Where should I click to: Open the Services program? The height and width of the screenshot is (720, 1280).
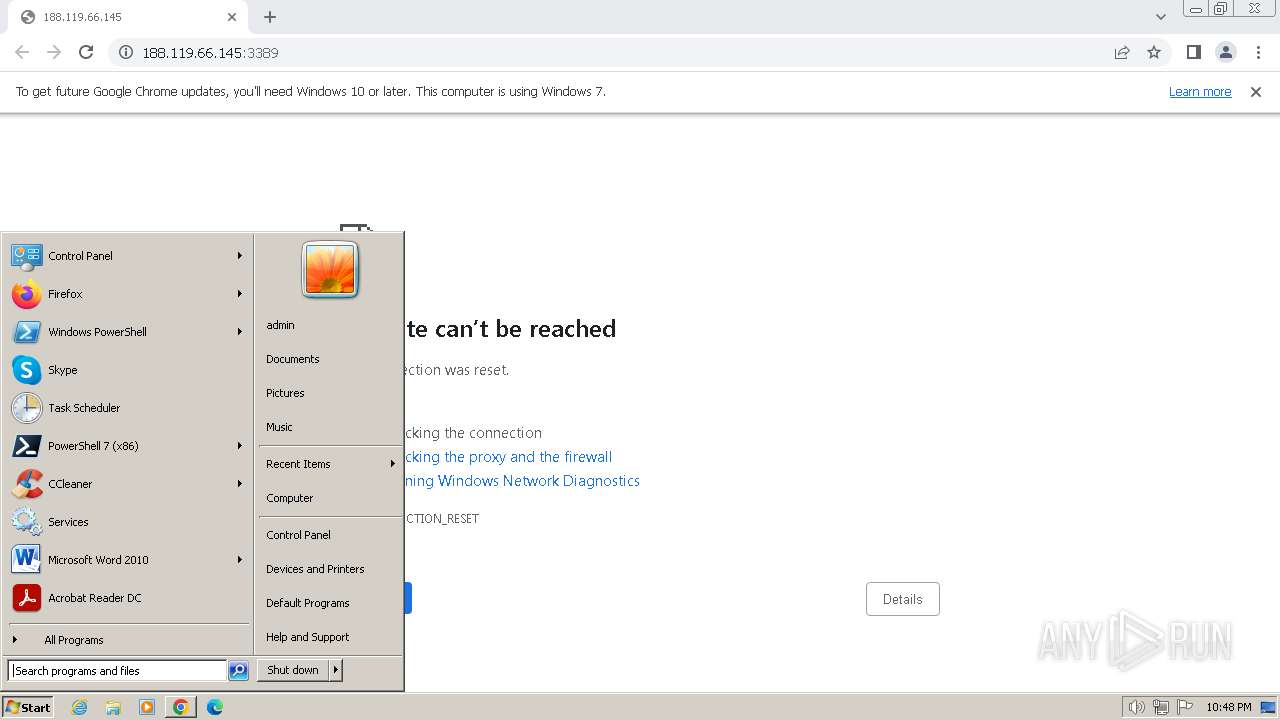click(x=127, y=522)
